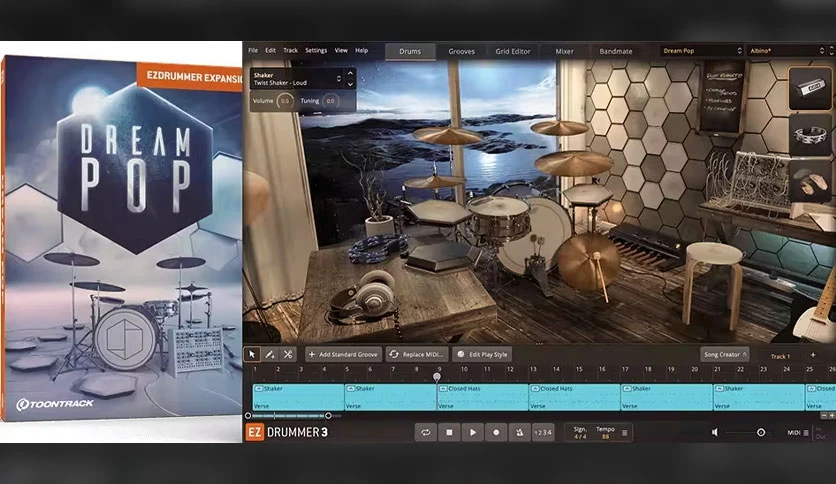Open the Edit menu
Viewport: 836px width, 484px height.
coord(270,50)
